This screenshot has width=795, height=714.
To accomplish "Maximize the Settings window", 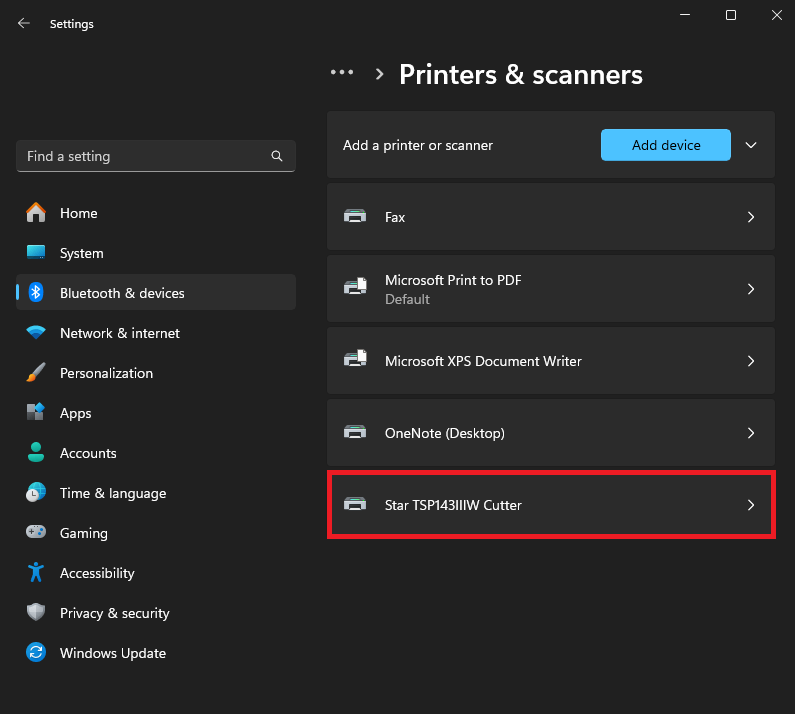I will [731, 15].
